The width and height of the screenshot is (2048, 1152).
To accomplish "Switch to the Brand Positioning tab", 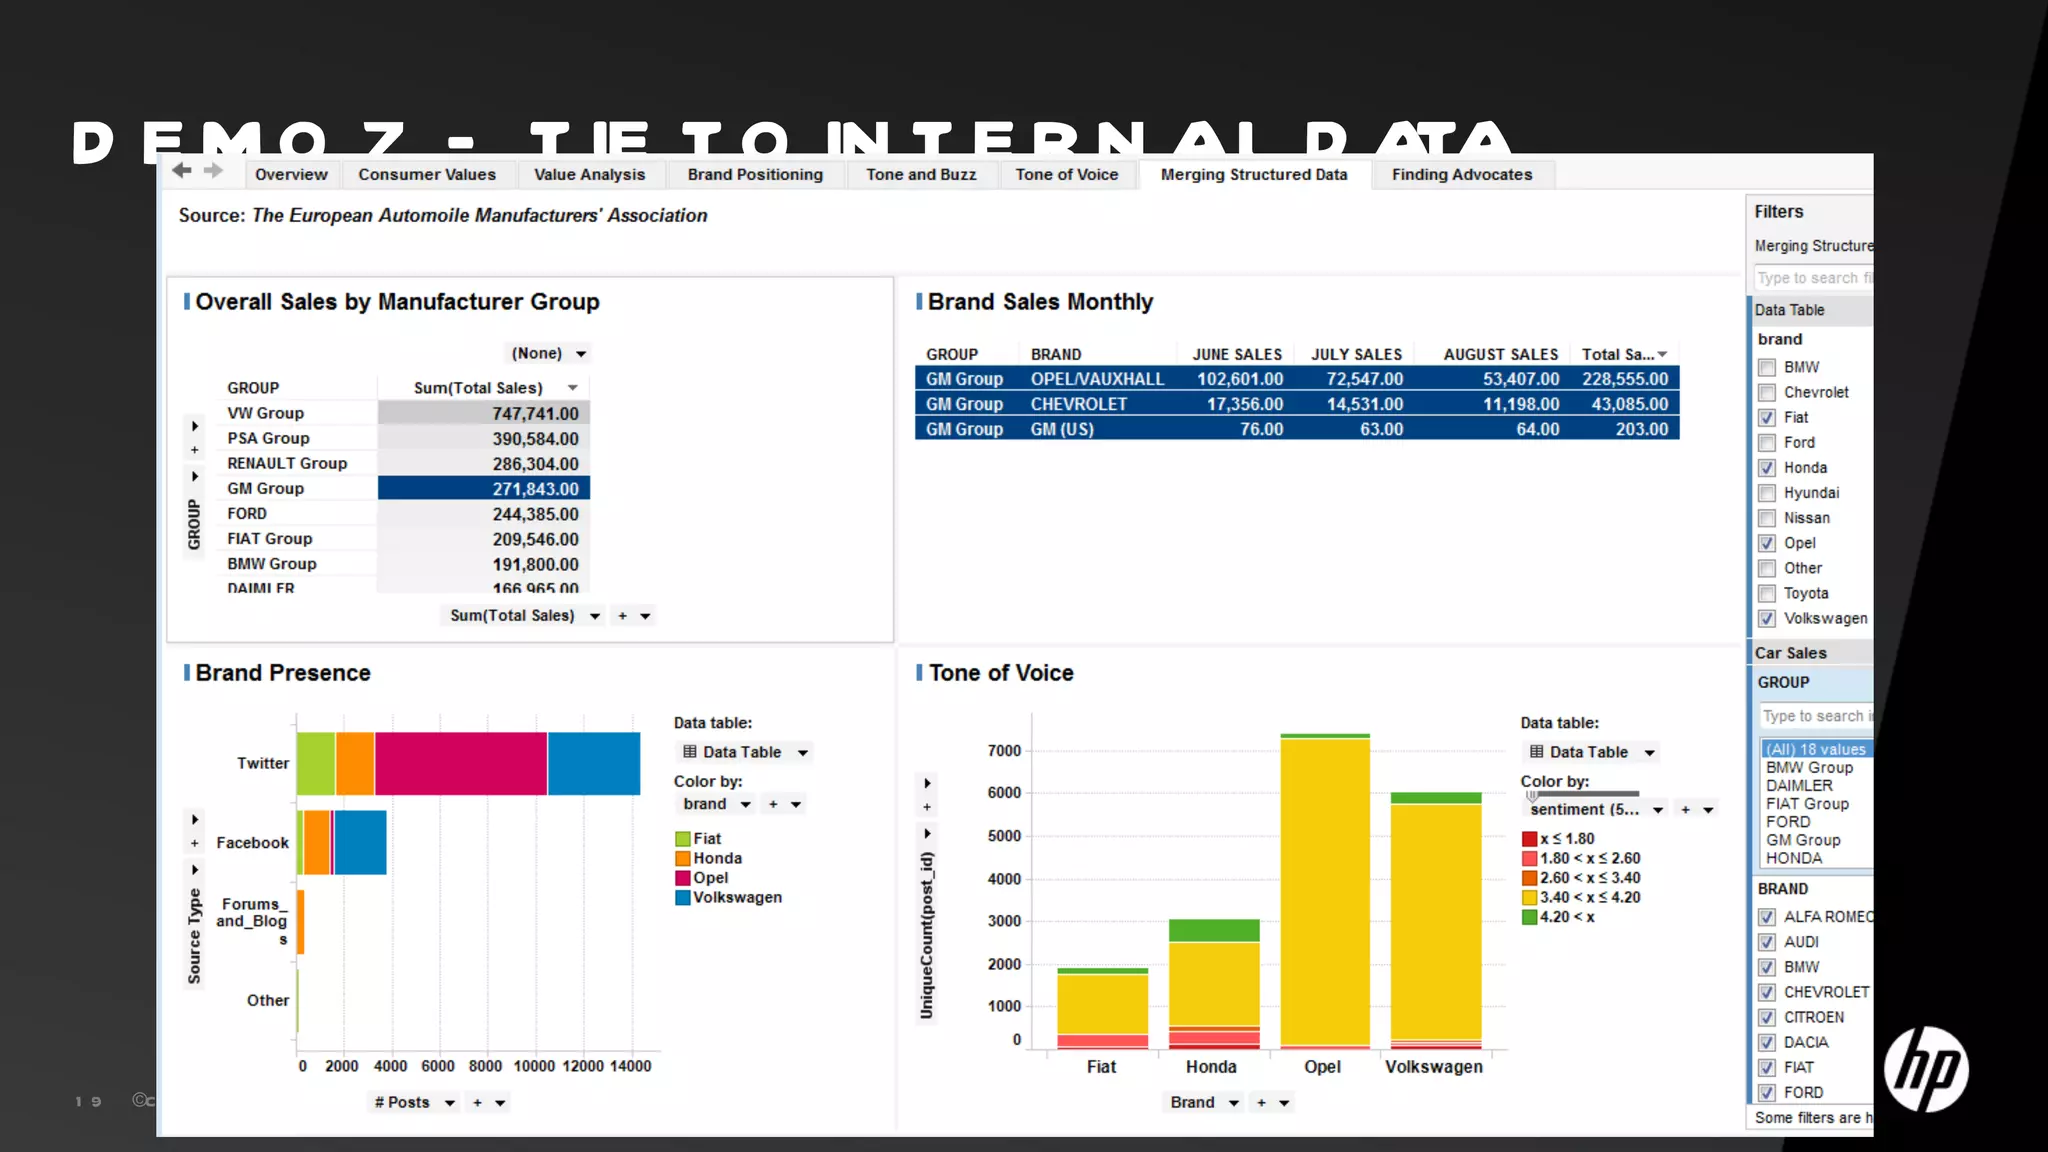I will 755,175.
